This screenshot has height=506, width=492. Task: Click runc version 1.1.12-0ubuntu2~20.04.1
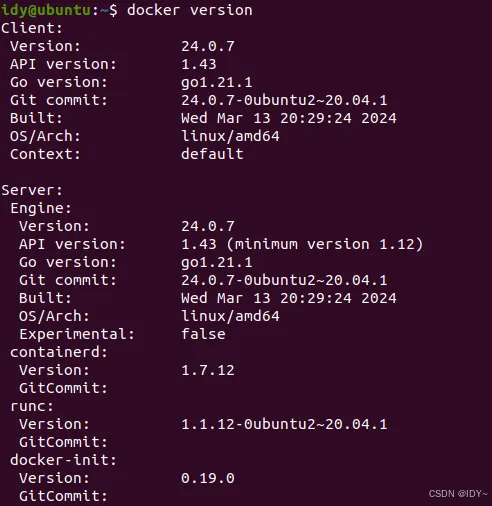[x=284, y=424]
